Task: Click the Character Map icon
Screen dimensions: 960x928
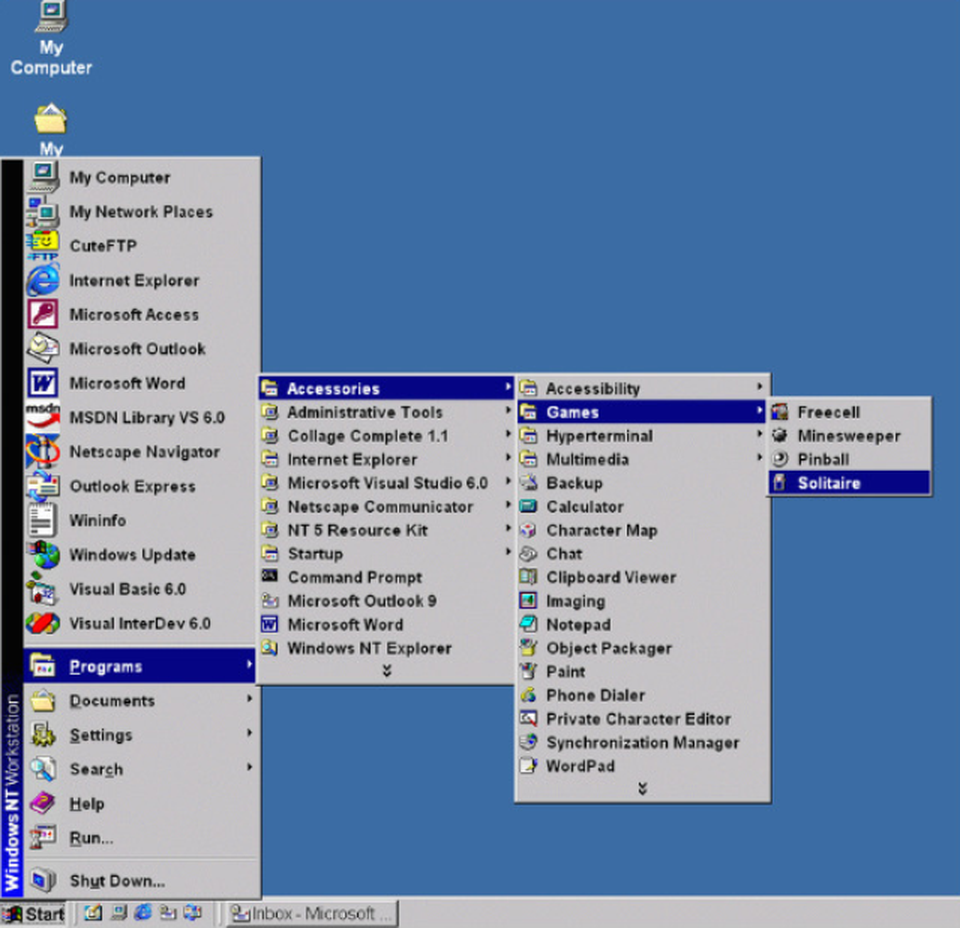Action: coord(528,529)
